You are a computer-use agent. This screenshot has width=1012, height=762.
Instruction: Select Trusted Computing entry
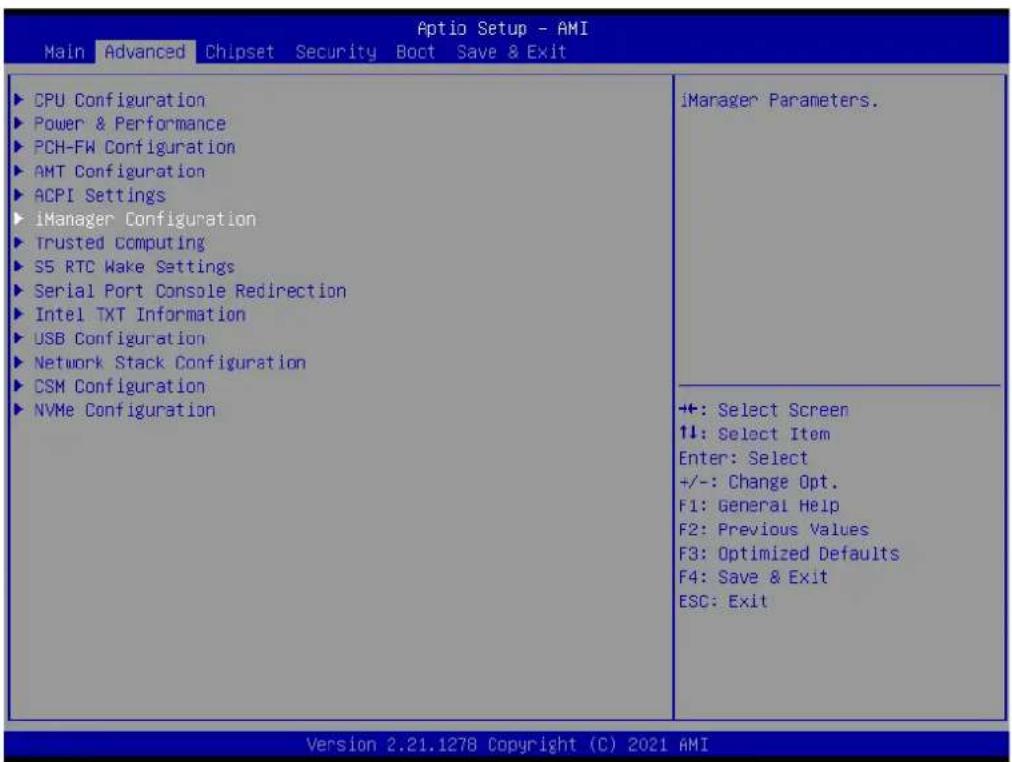pos(119,243)
